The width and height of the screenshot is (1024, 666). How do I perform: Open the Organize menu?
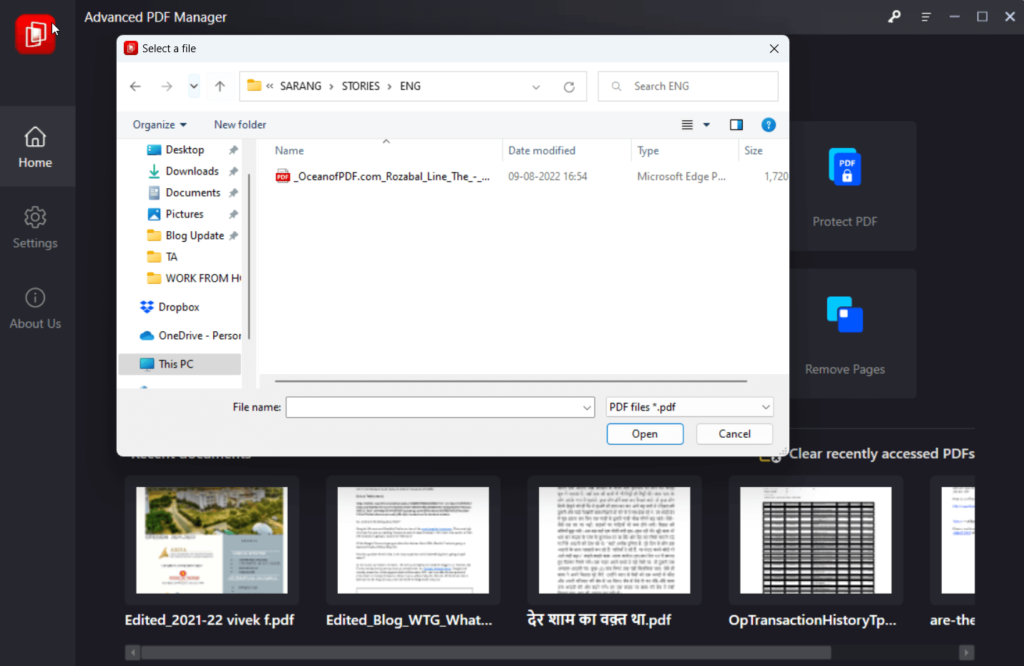pyautogui.click(x=159, y=125)
